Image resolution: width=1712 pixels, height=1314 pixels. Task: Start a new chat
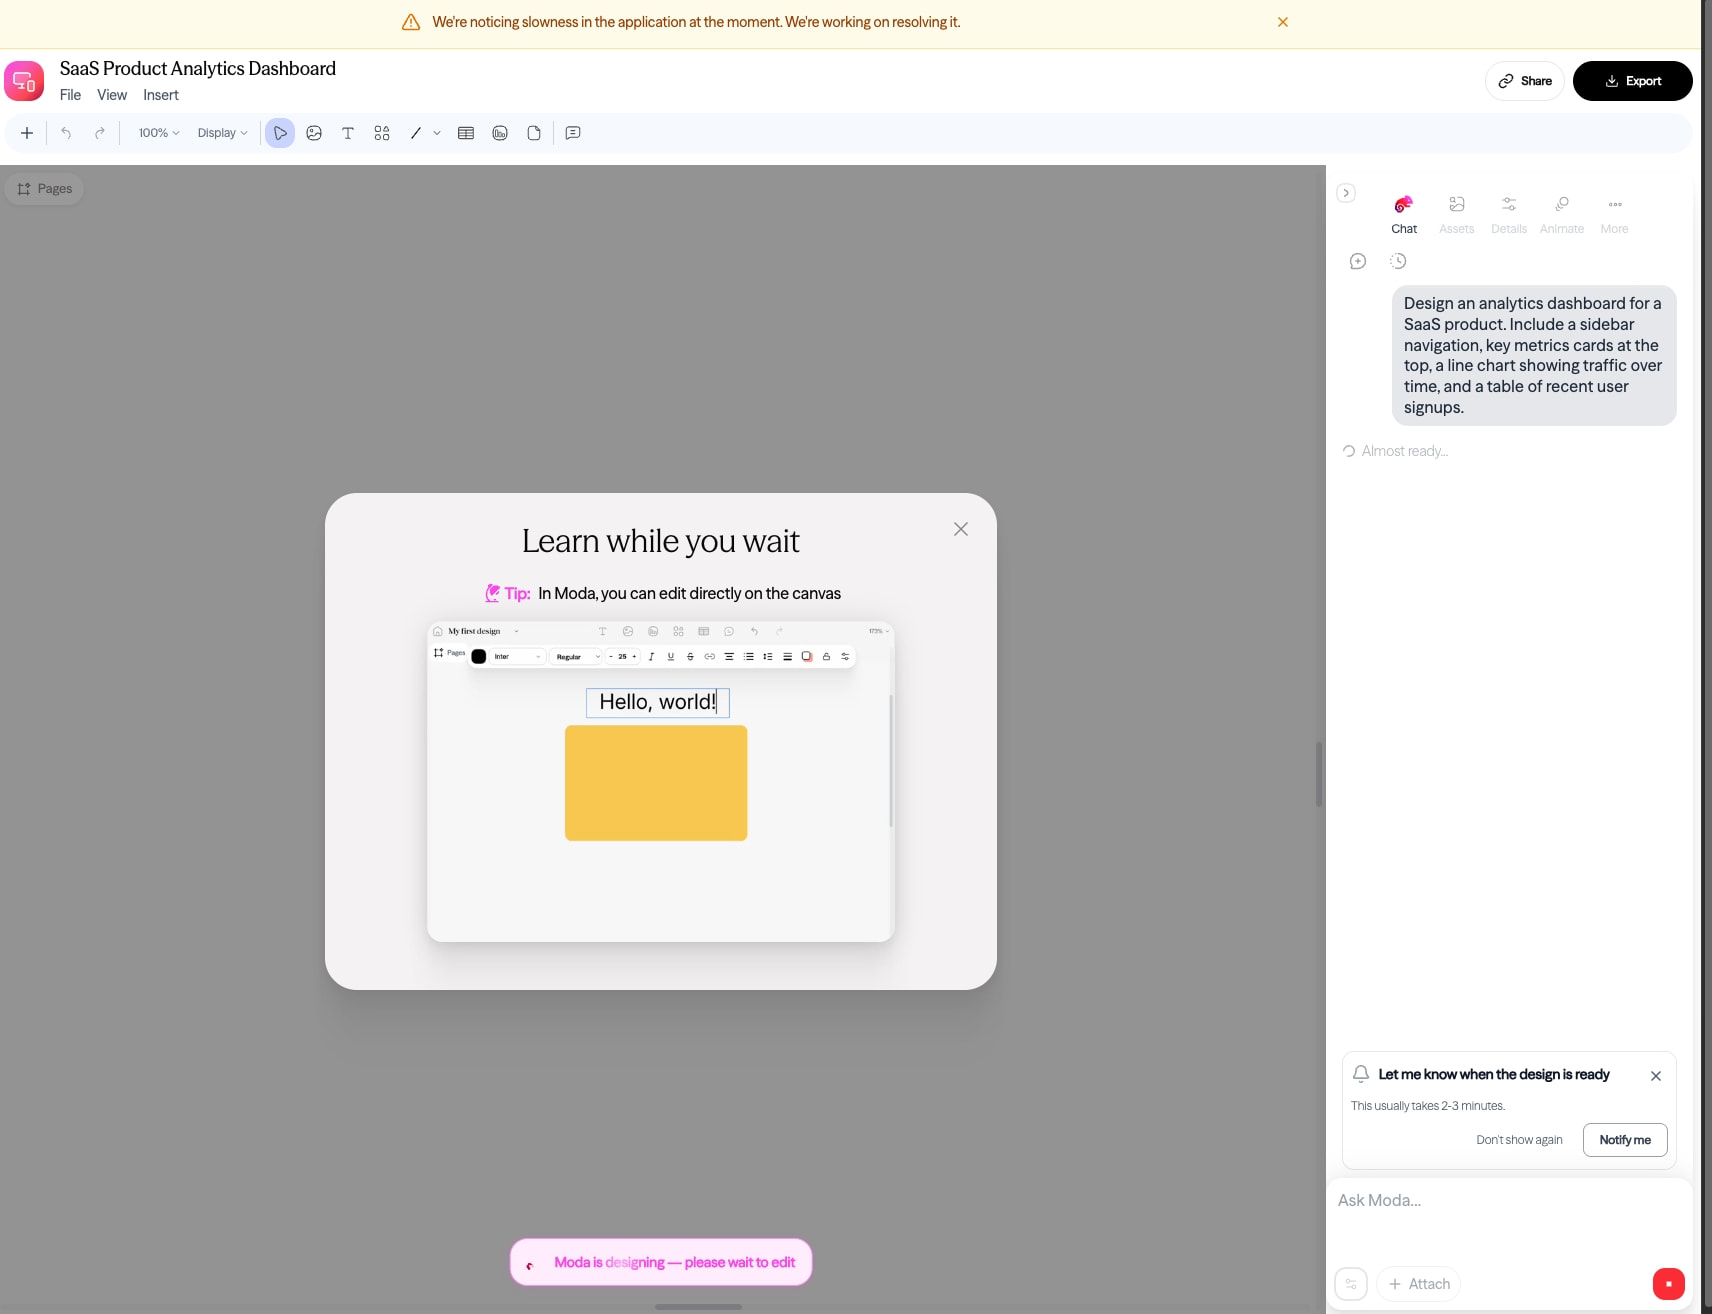click(1358, 261)
